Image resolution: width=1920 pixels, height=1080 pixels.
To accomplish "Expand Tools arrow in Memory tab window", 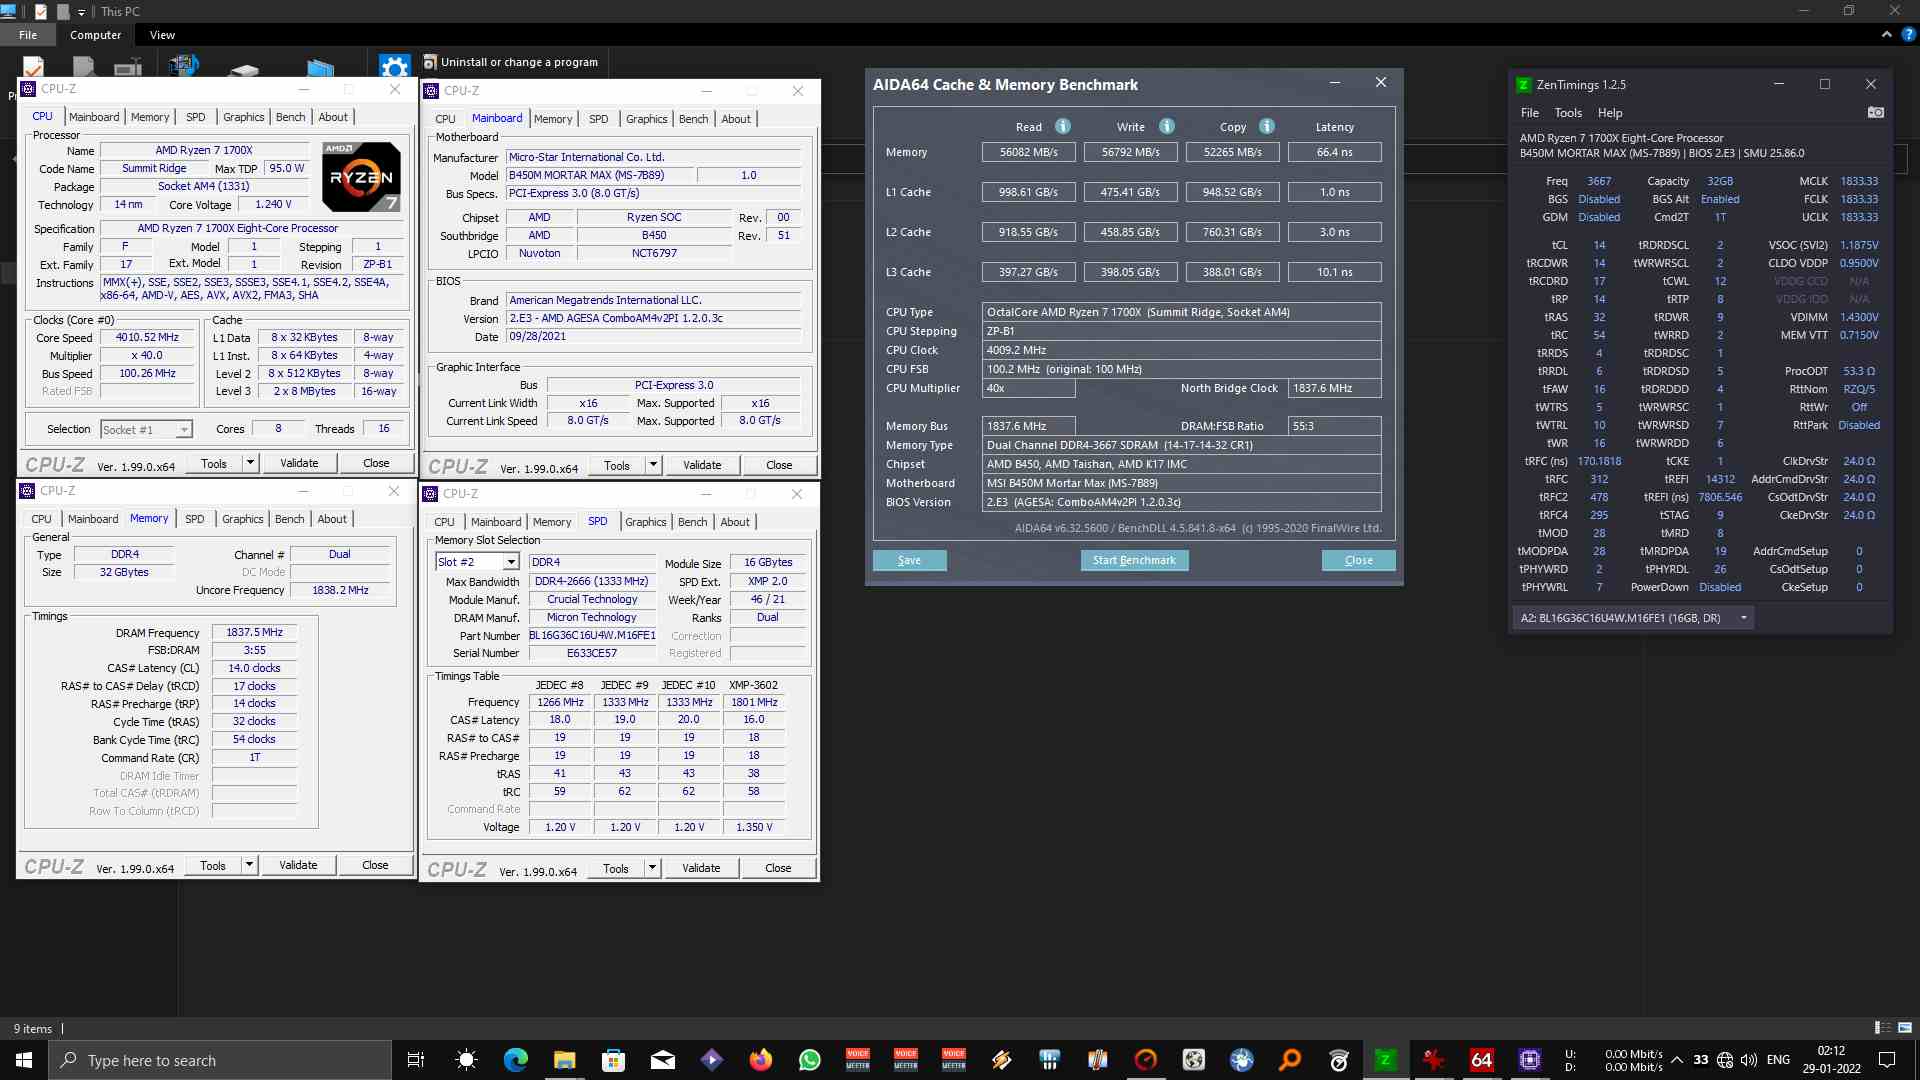I will [249, 865].
